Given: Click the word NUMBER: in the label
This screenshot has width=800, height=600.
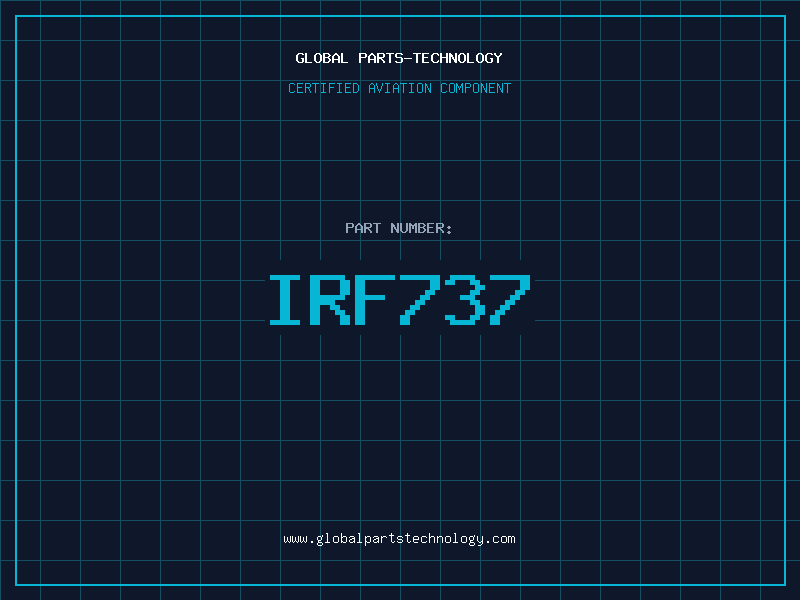Looking at the screenshot, I should (x=421, y=228).
